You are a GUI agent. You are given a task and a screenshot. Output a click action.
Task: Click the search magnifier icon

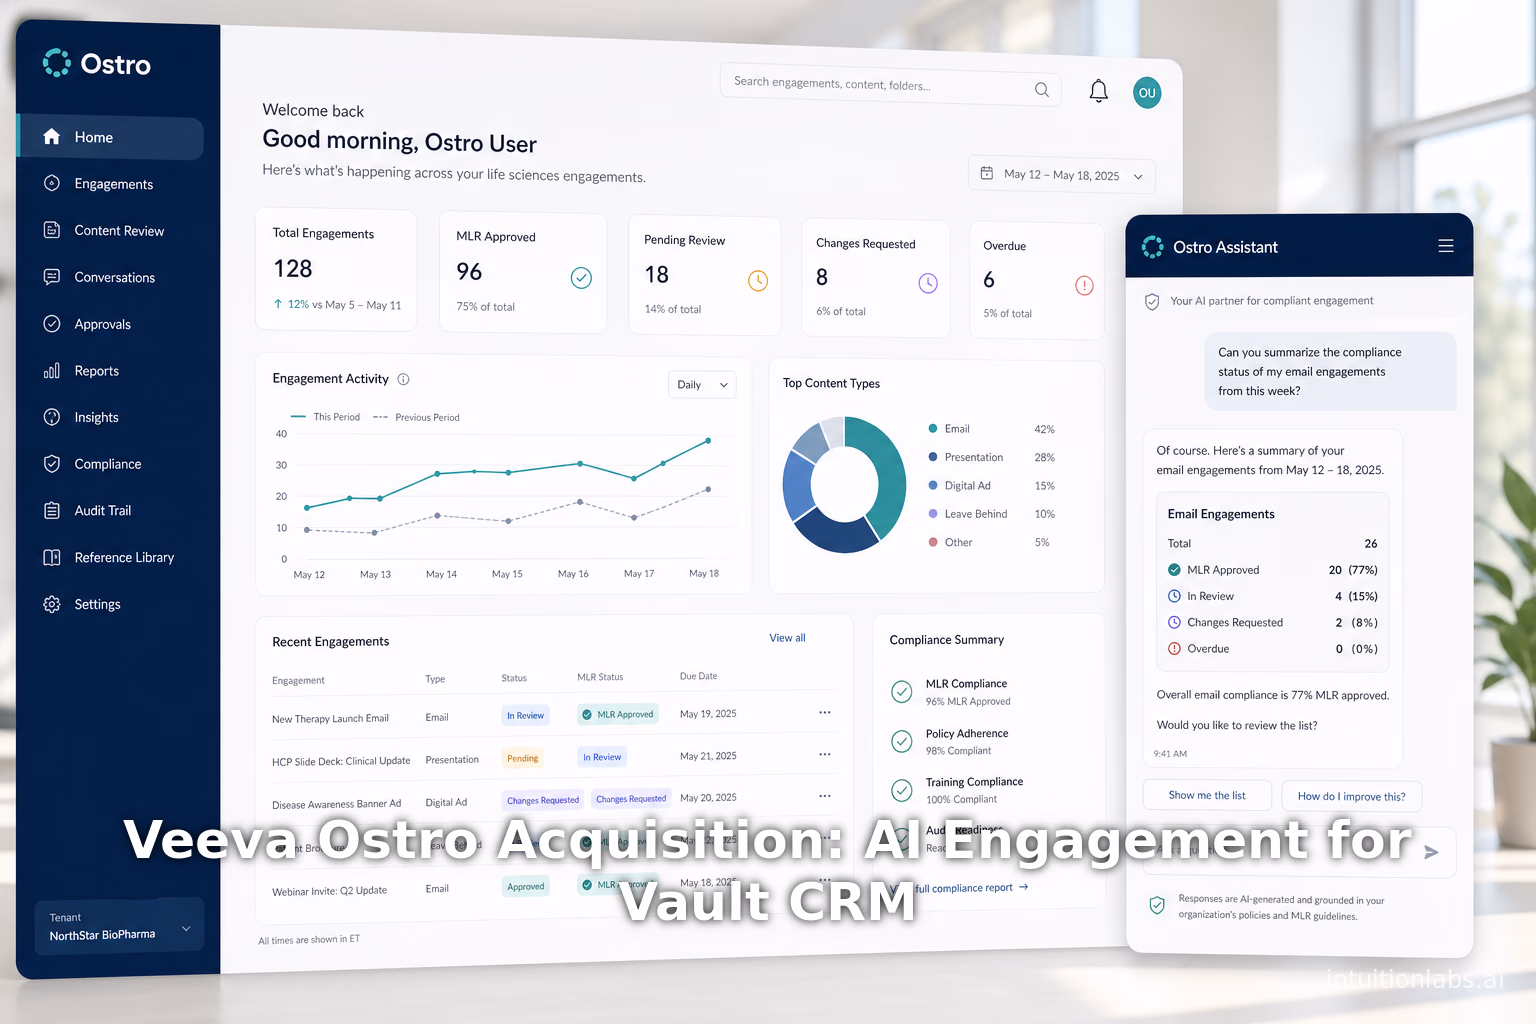click(x=1042, y=90)
